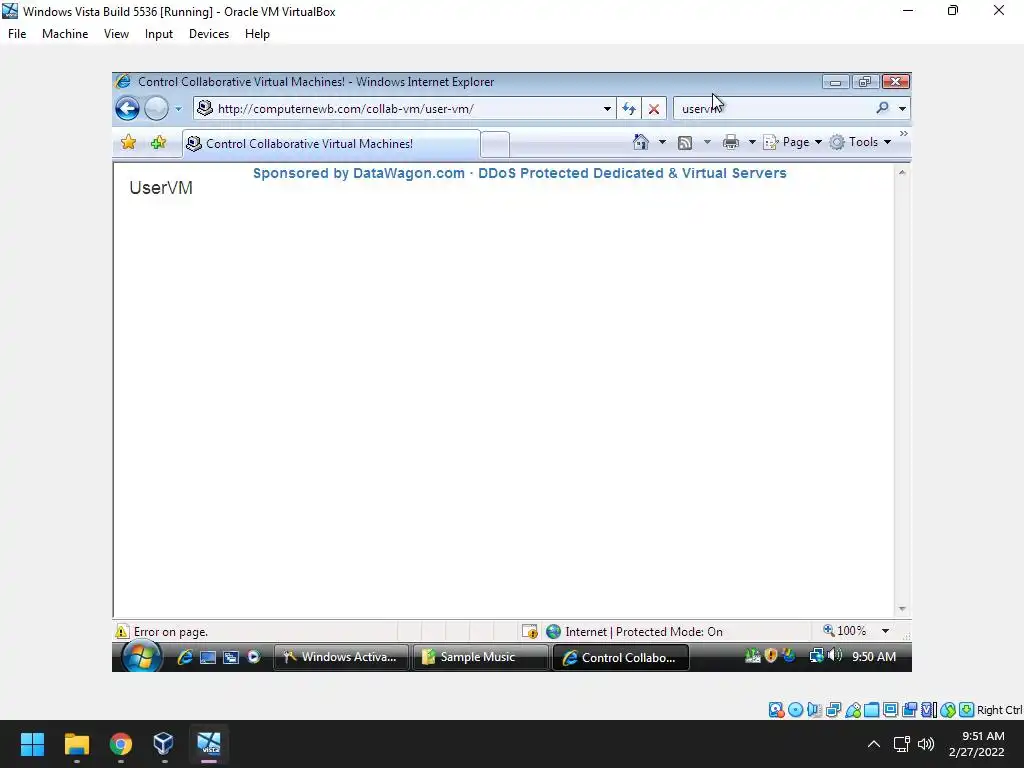This screenshot has width=1024, height=768.
Task: Switch to Windows Activation taskbar button
Action: 341,657
